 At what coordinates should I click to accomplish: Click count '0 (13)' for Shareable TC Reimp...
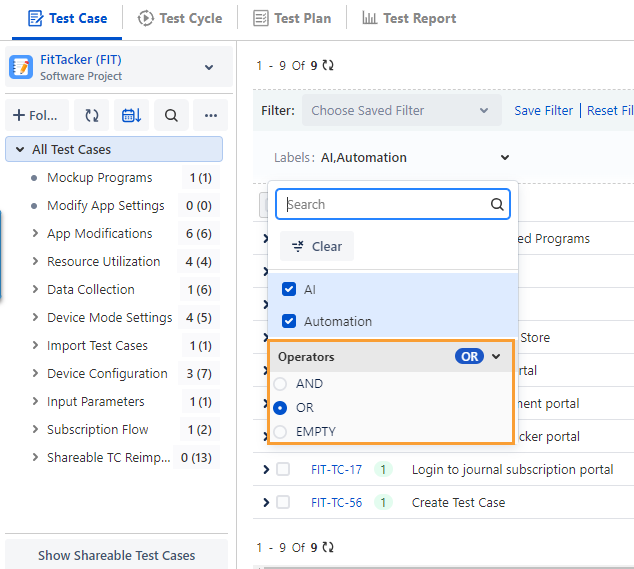(x=197, y=457)
